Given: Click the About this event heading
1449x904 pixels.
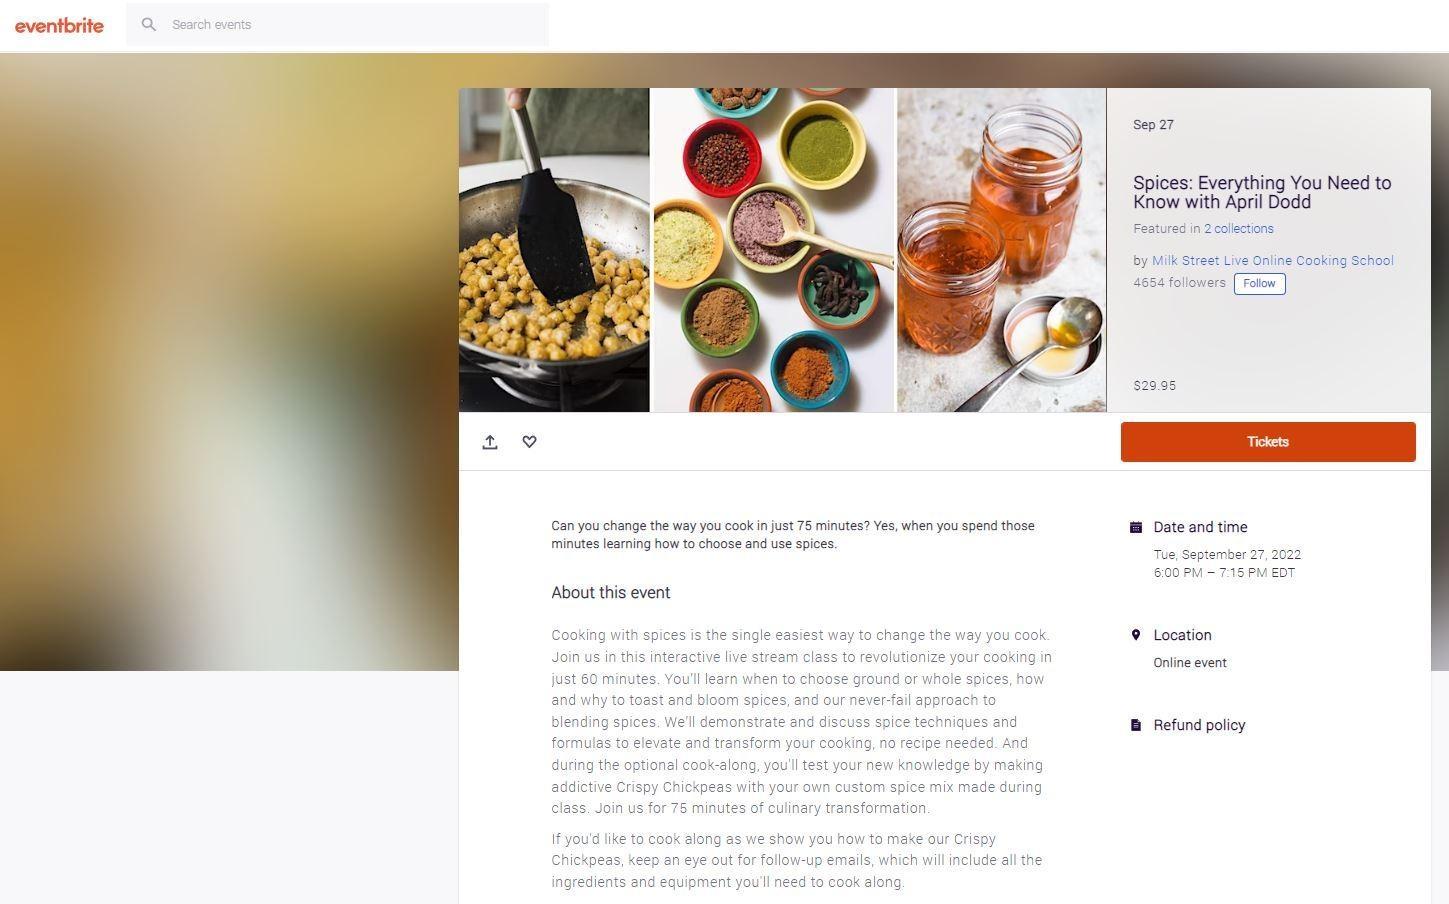Looking at the screenshot, I should [611, 593].
